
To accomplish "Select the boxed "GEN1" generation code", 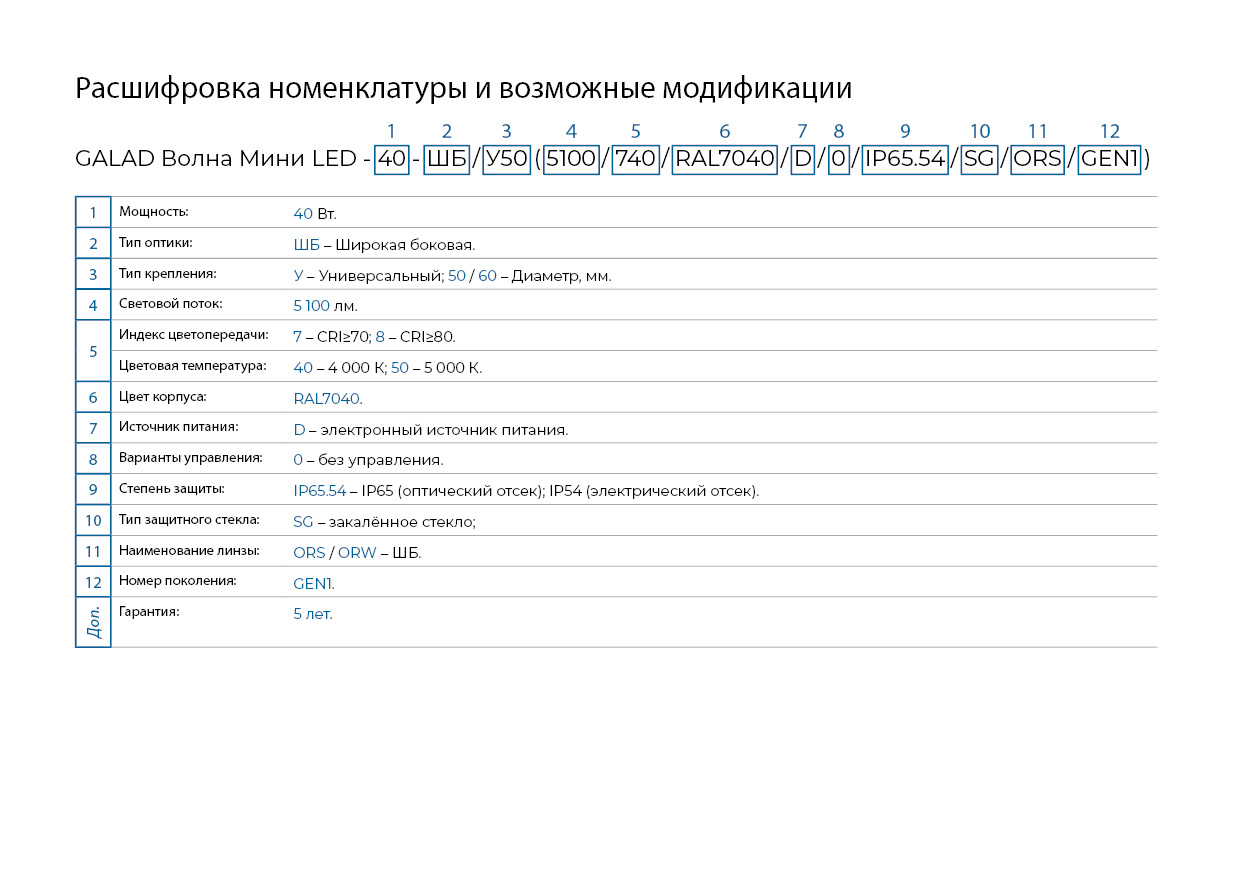I will [x=1110, y=159].
